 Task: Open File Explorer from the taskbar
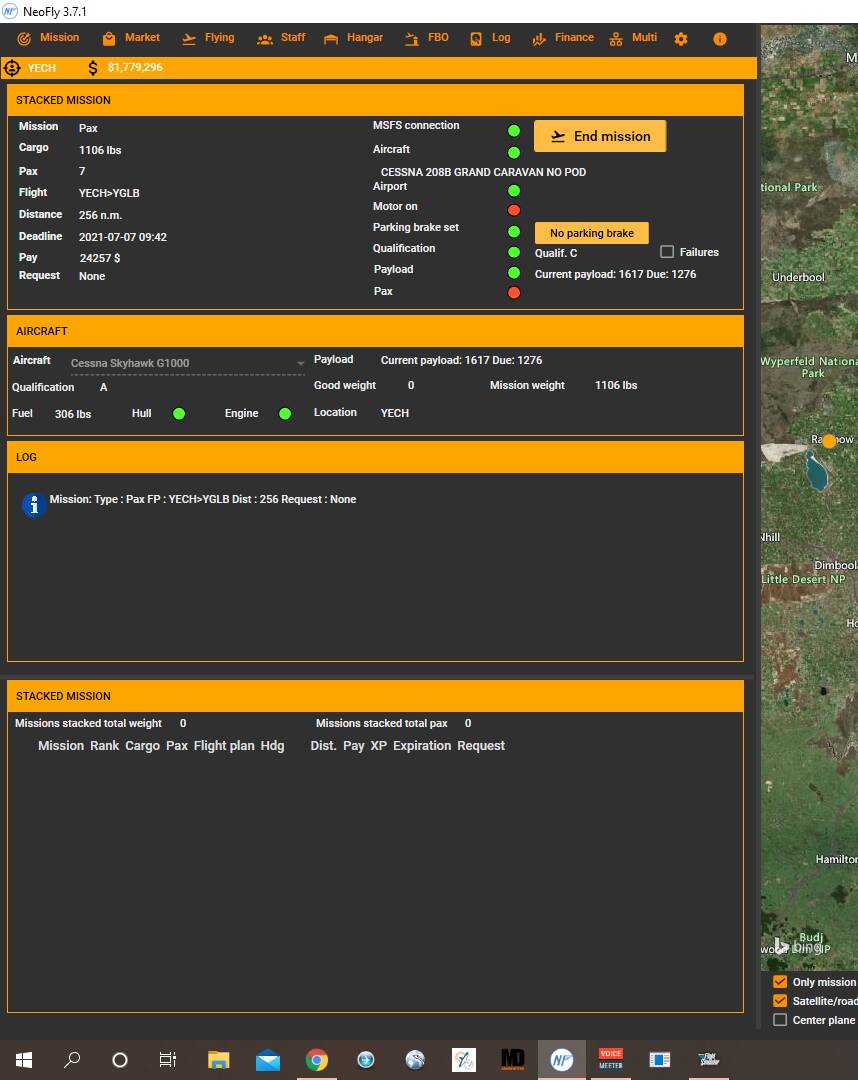click(218, 1060)
